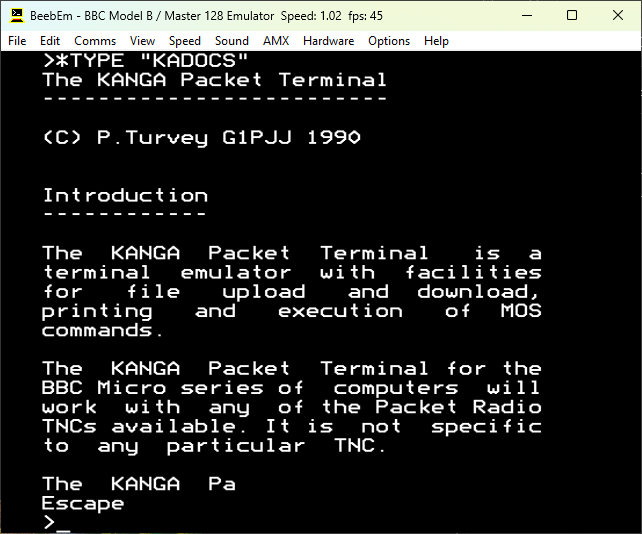Click 'for file upload and download,' line
642x534 pixels.
292,292
